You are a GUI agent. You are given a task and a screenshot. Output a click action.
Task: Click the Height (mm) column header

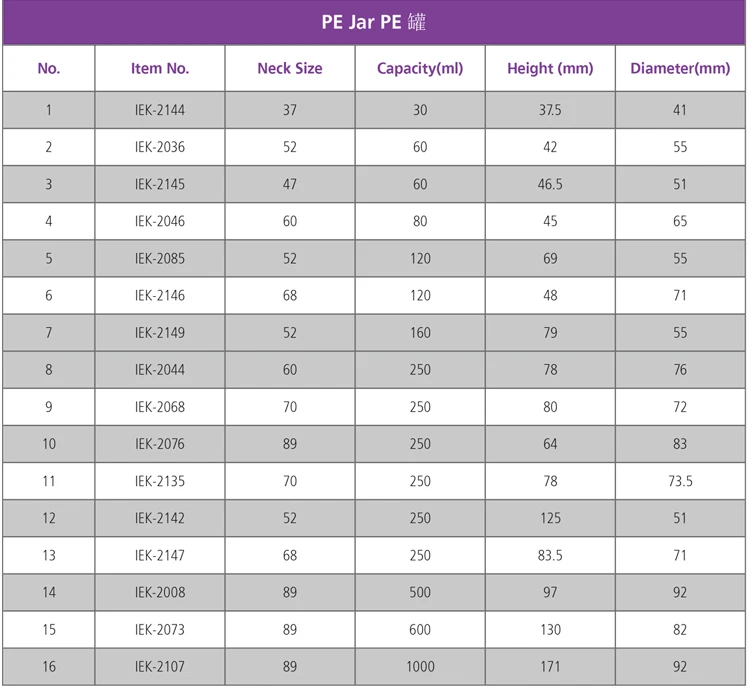point(550,69)
